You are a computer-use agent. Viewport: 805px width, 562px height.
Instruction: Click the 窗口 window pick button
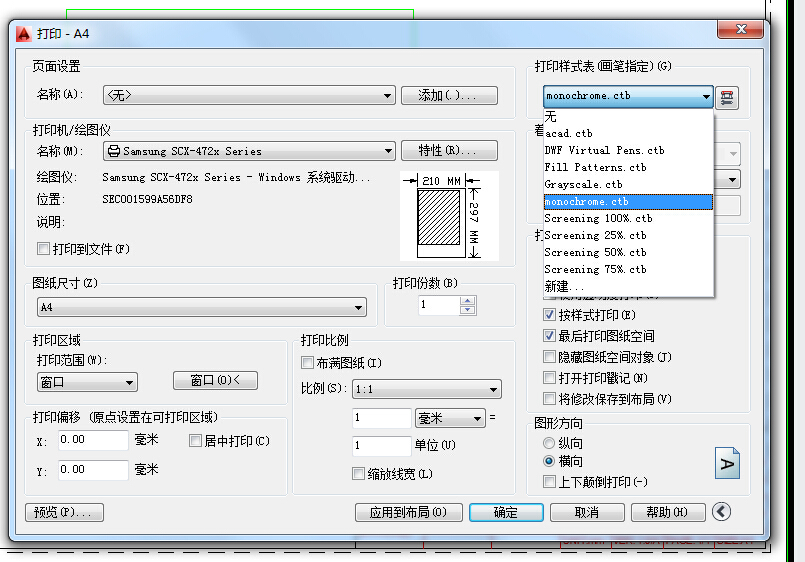pyautogui.click(x=215, y=380)
